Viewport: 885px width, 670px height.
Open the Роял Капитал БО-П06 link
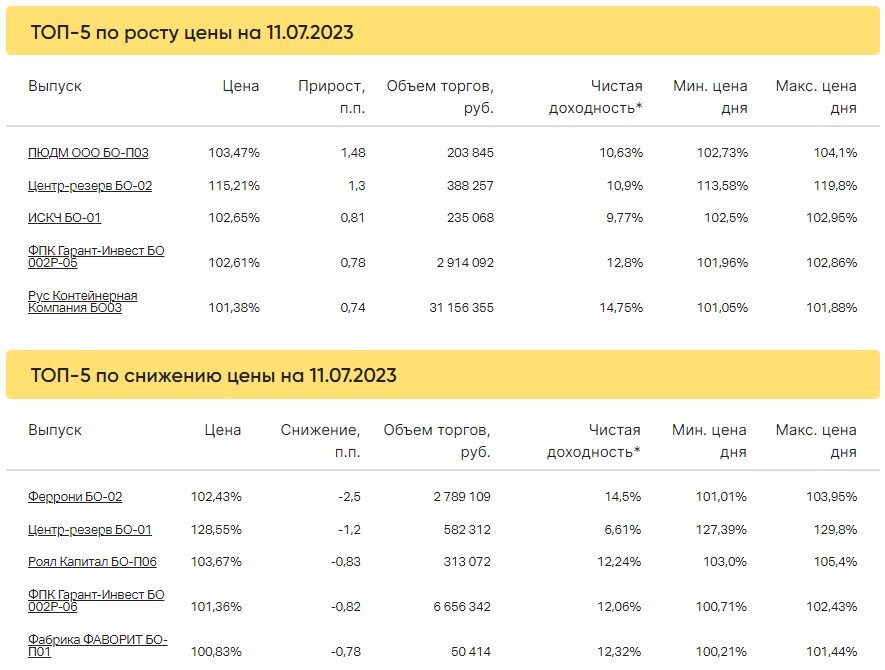pos(92,562)
